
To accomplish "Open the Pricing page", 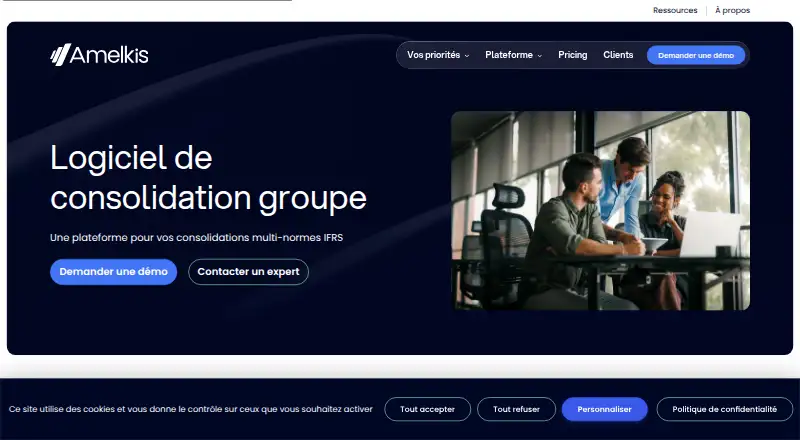I will click(x=572, y=55).
